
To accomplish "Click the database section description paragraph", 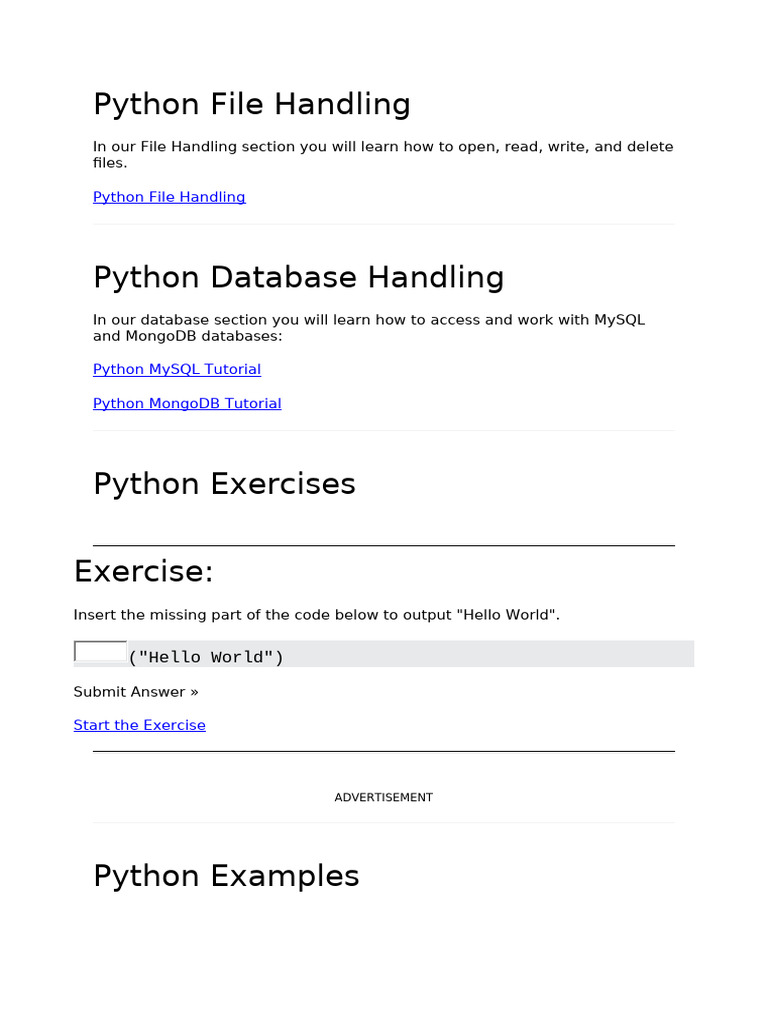I will pos(369,327).
